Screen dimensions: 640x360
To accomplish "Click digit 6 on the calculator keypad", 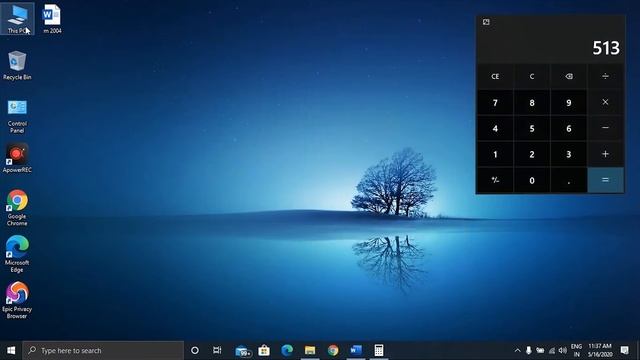I will pyautogui.click(x=569, y=128).
